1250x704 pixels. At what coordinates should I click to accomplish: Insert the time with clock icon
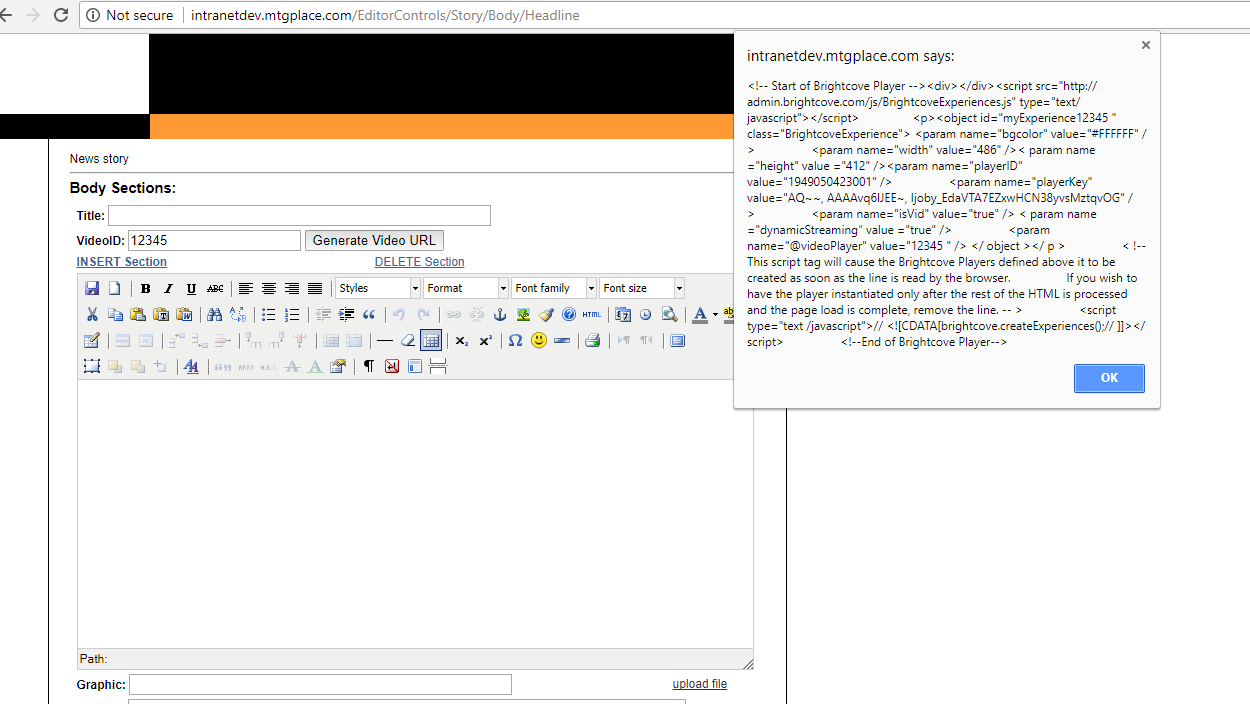[646, 314]
